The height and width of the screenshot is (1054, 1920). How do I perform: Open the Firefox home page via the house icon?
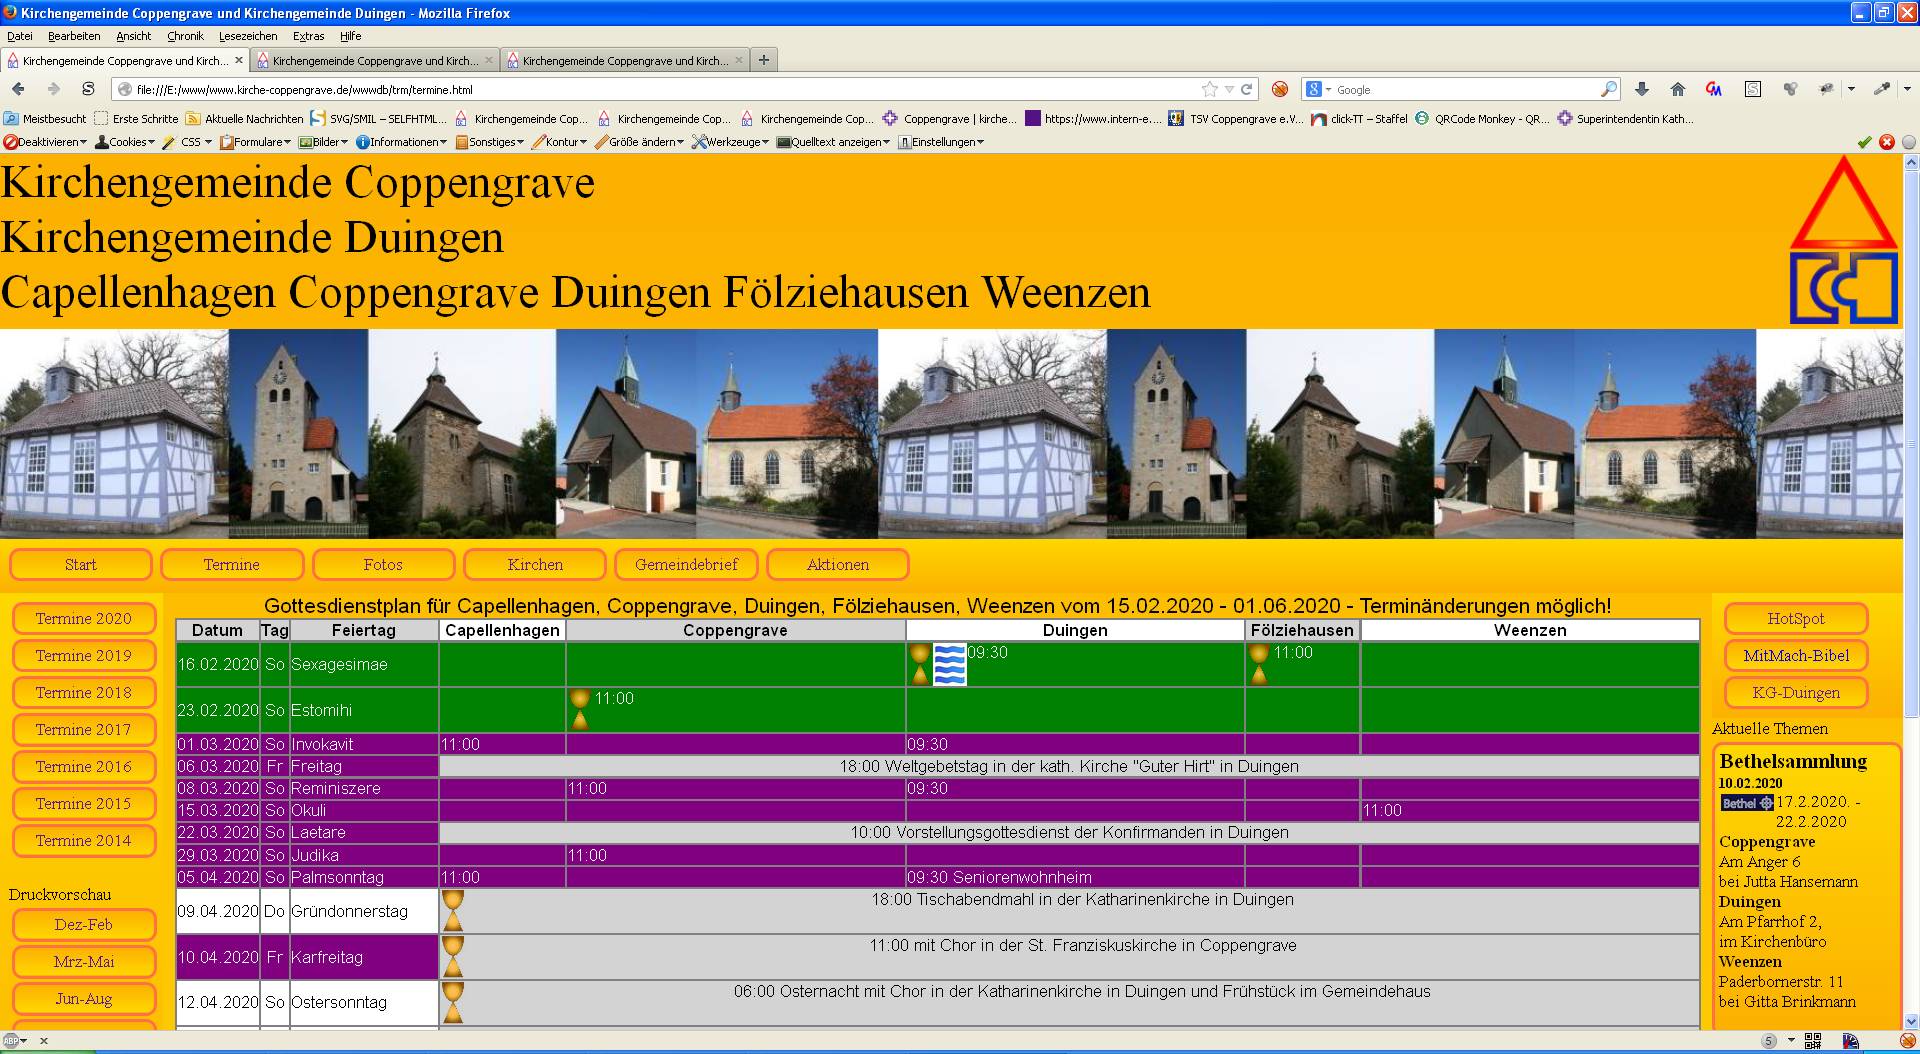click(x=1678, y=89)
